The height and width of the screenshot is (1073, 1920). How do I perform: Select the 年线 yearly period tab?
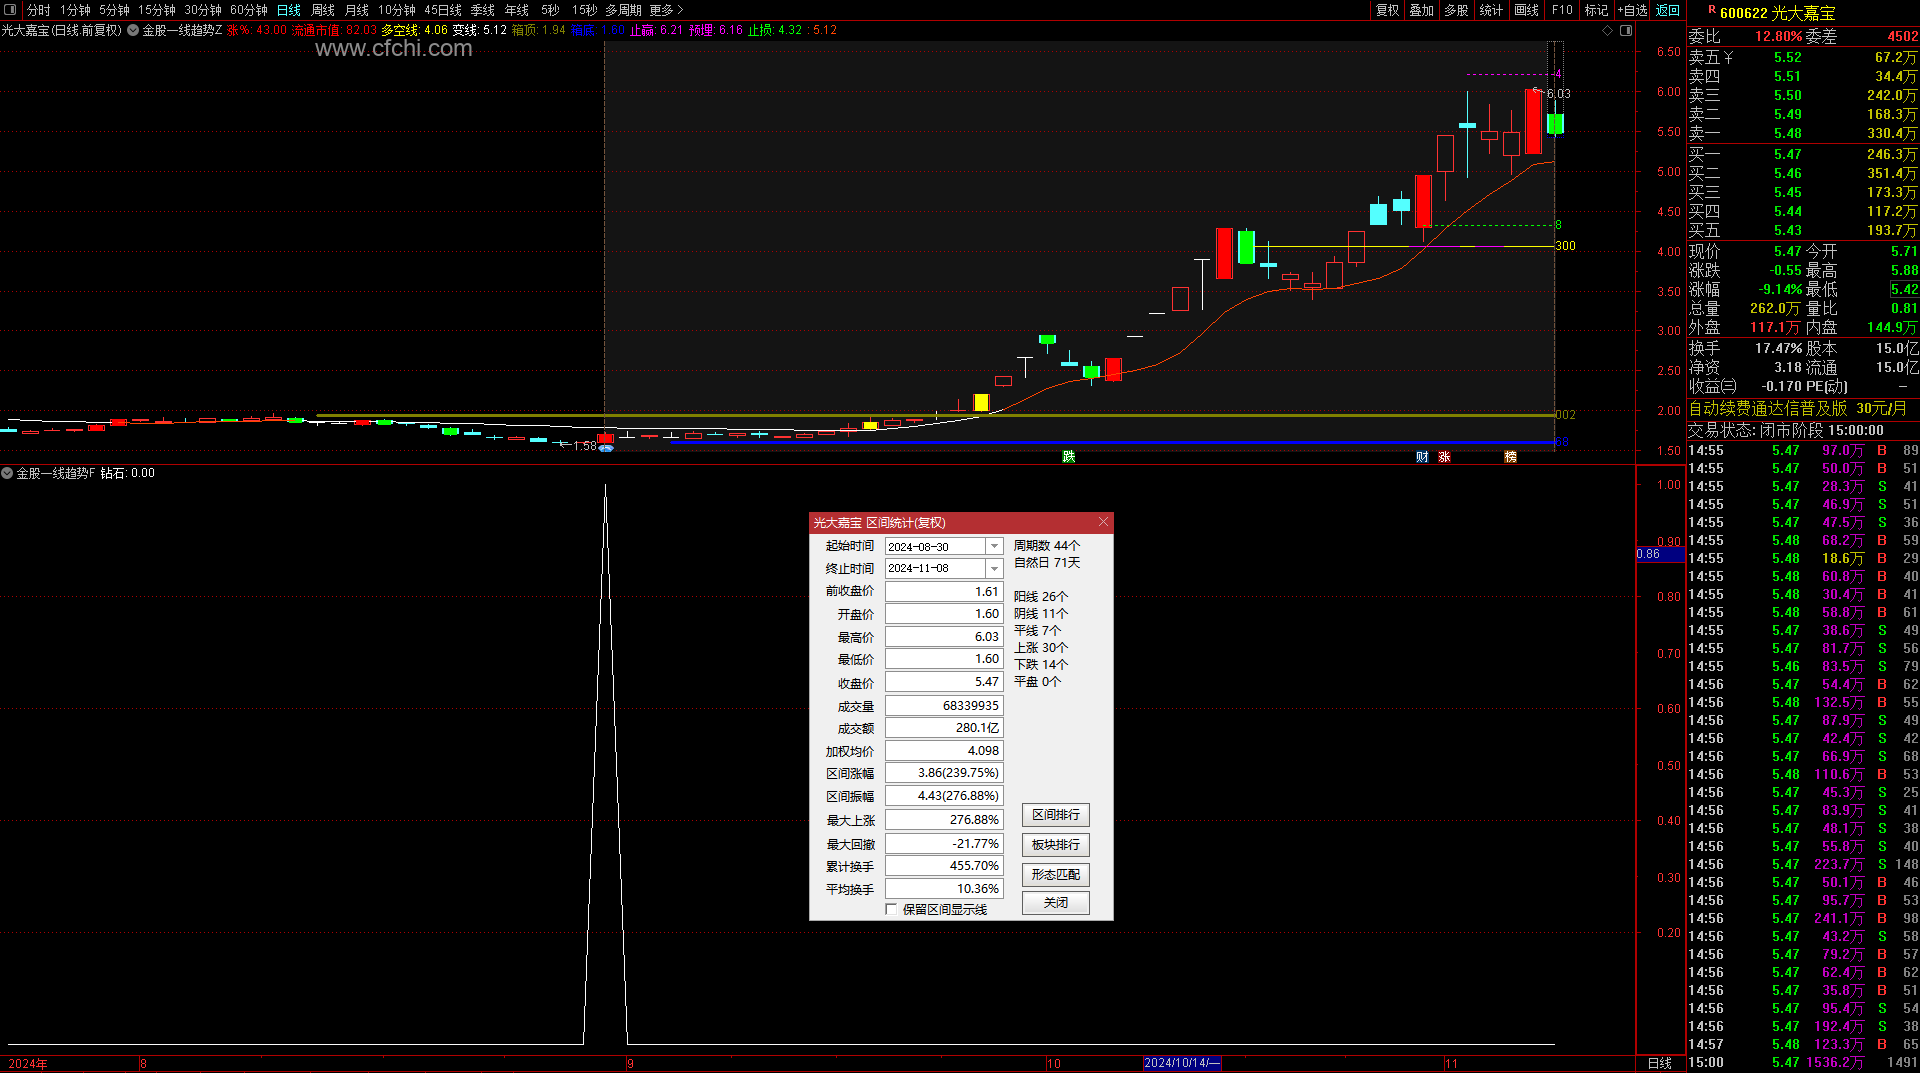pyautogui.click(x=517, y=10)
